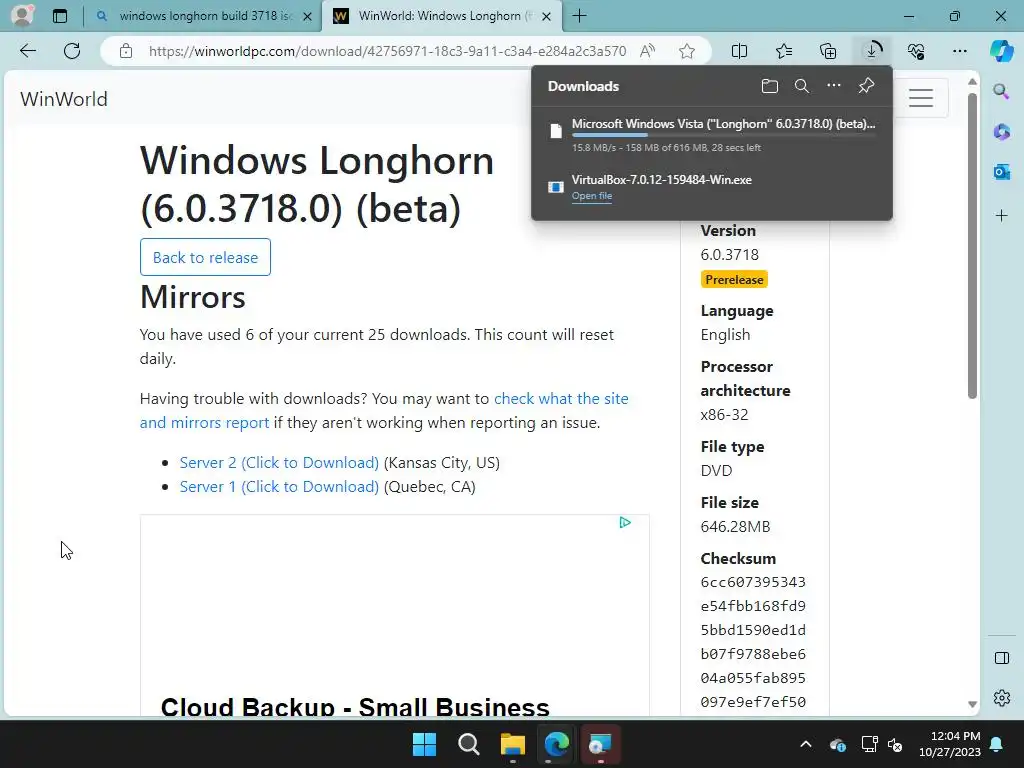Screen dimensions: 1024x768
Task: Close the WinWorld tab
Action: pyautogui.click(x=547, y=16)
